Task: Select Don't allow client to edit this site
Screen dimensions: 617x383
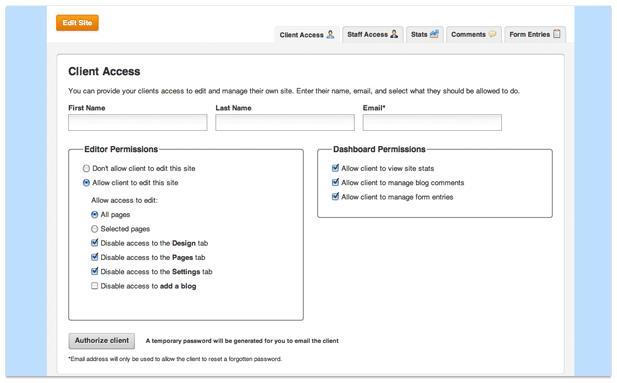Action: click(86, 168)
